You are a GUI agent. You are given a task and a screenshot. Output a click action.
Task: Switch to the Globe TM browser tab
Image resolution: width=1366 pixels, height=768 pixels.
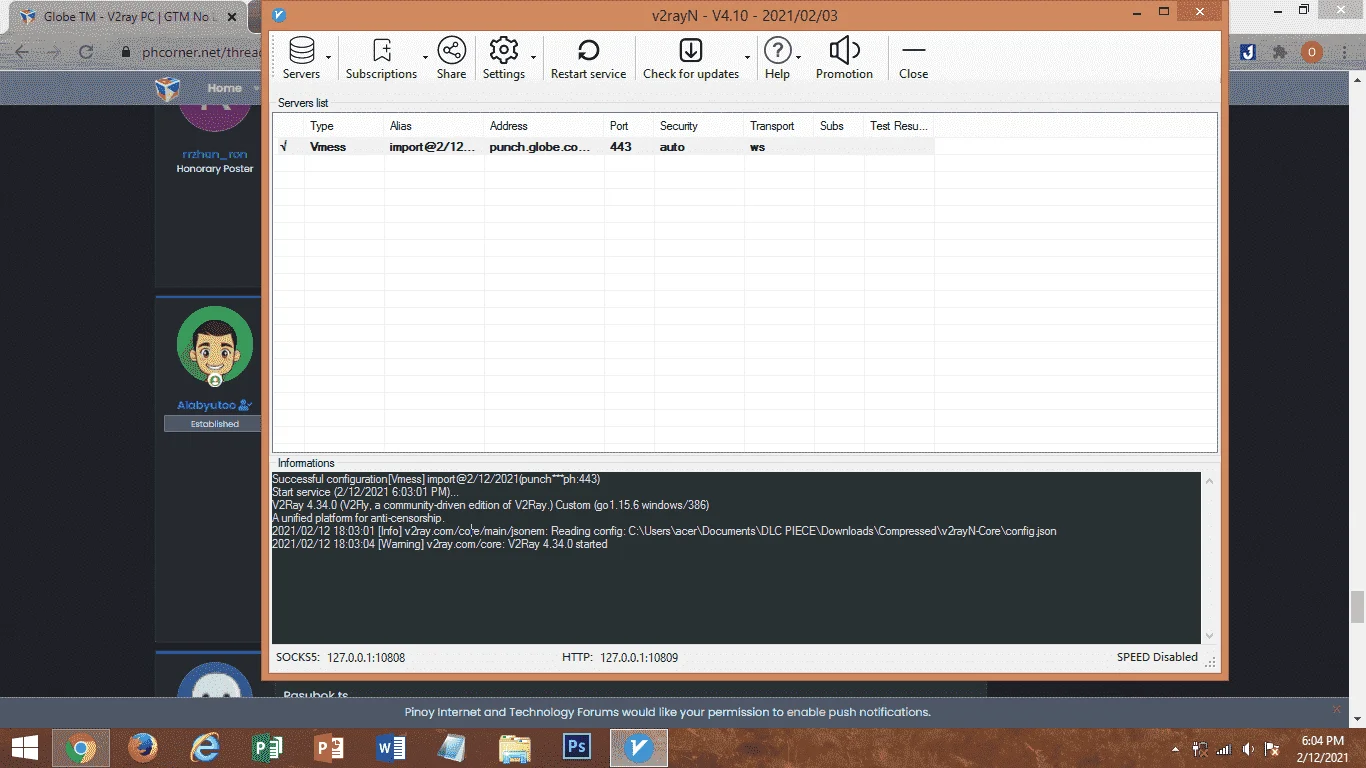pyautogui.click(x=132, y=17)
